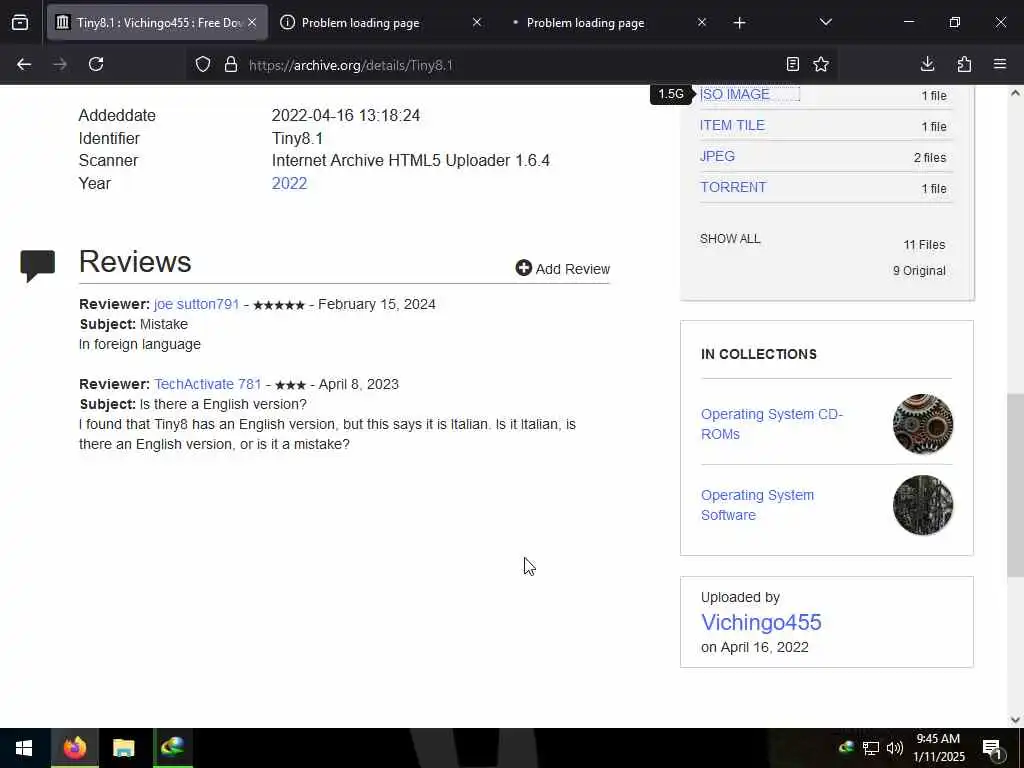Open Operating System Software collection link
This screenshot has height=768, width=1024.
(758, 505)
